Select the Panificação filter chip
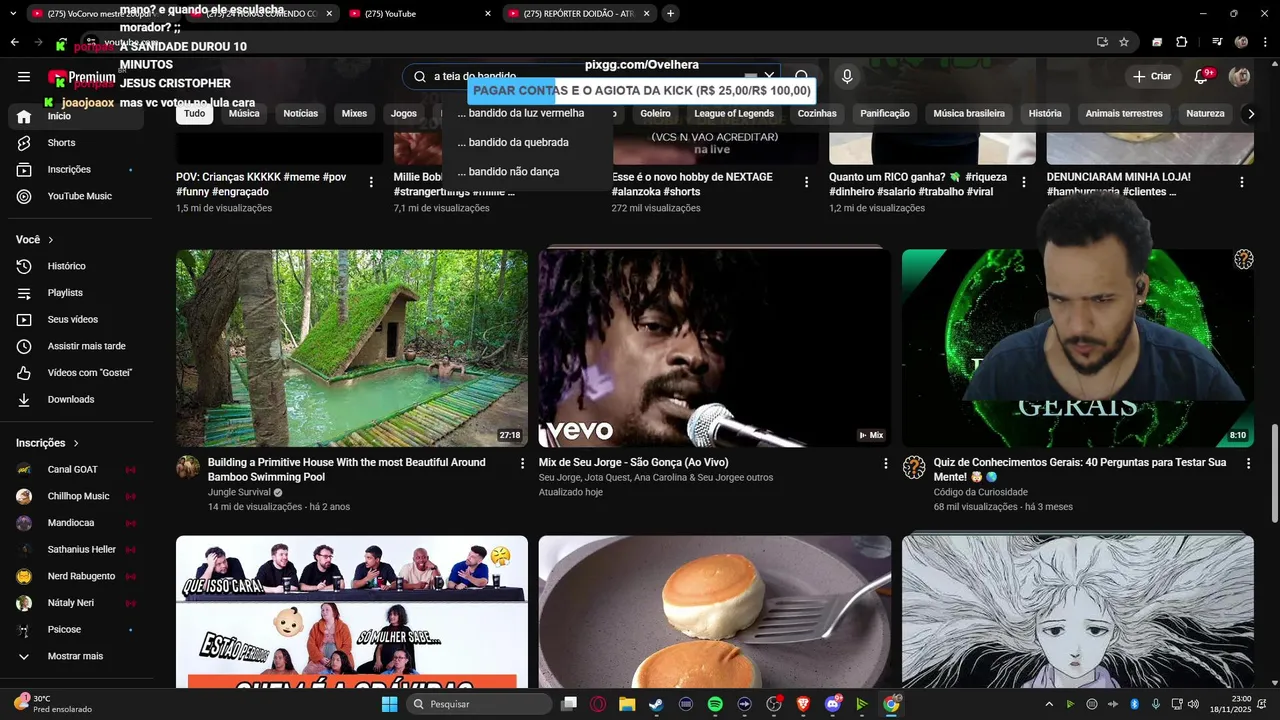This screenshot has height=720, width=1280. [885, 114]
